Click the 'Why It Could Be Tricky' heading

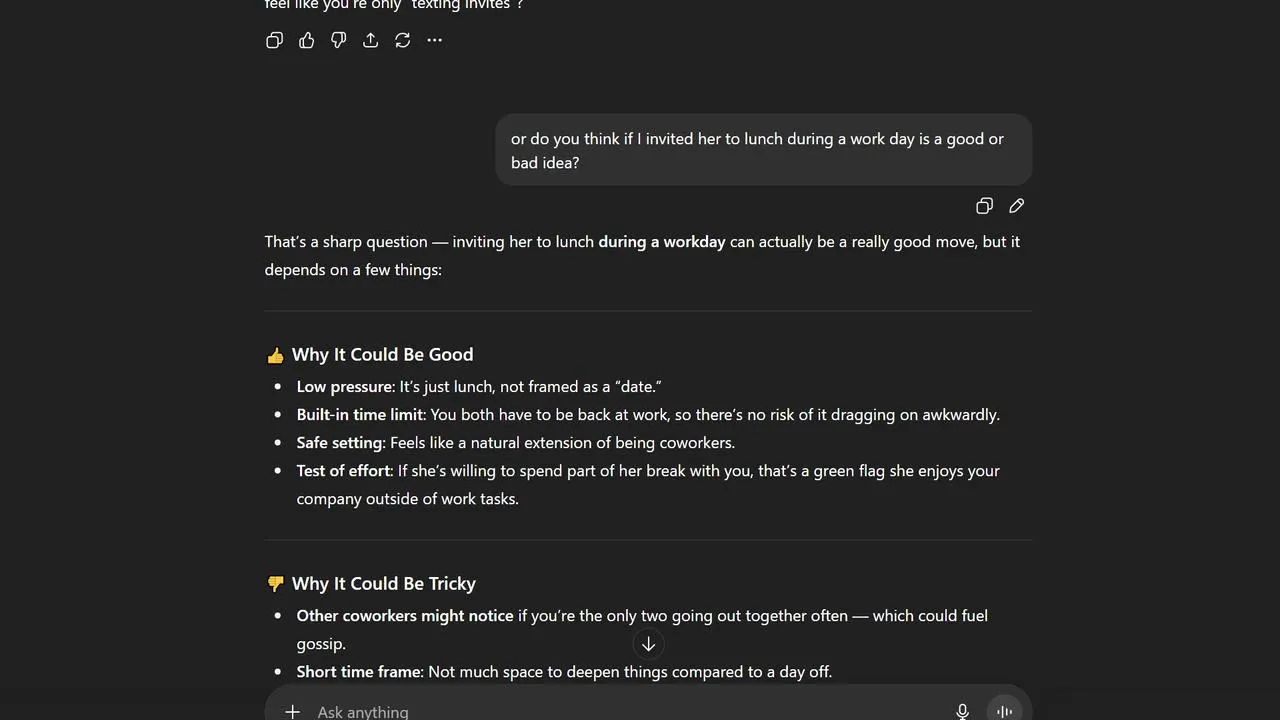pos(384,583)
